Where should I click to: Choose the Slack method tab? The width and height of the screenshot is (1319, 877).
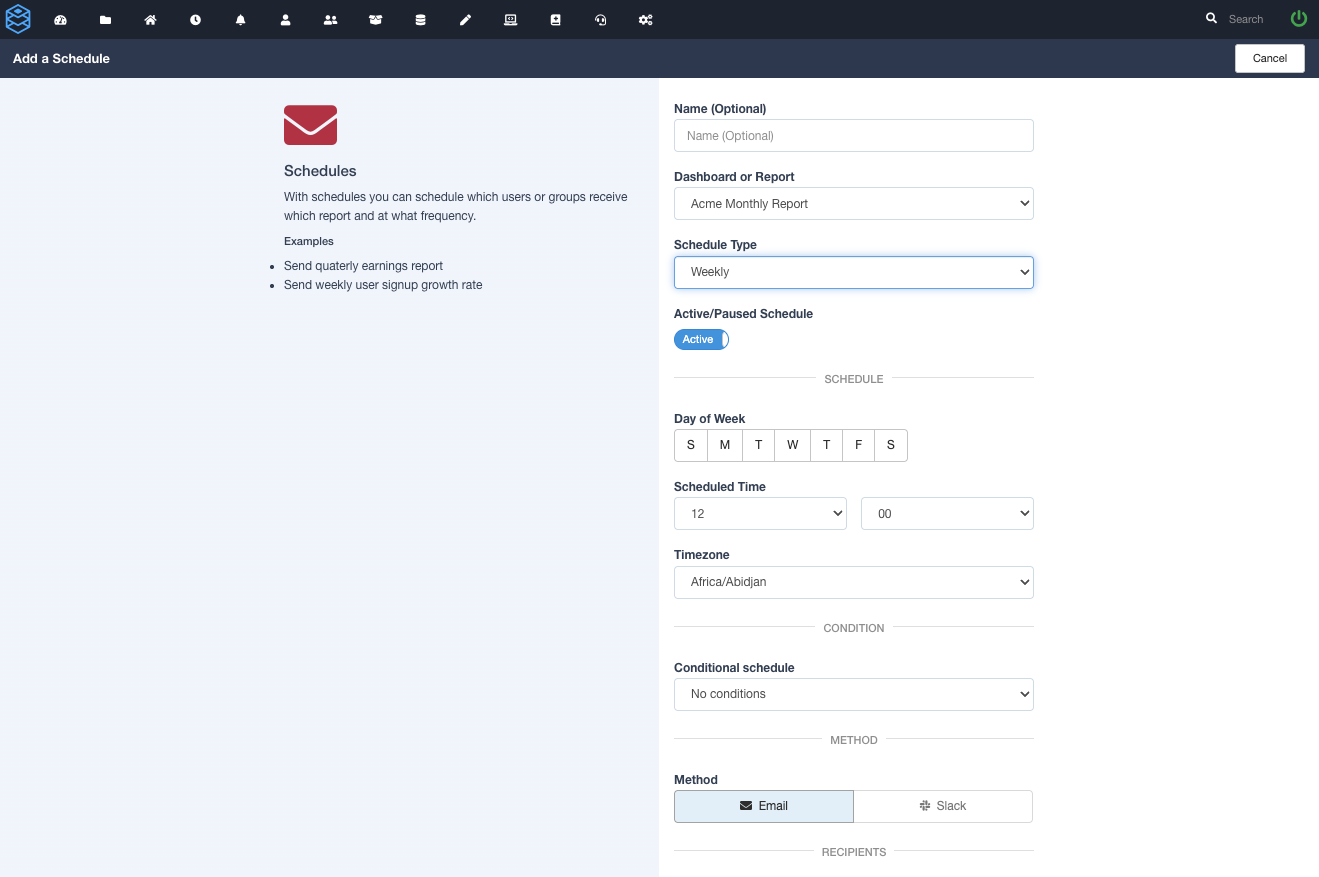pyautogui.click(x=942, y=806)
